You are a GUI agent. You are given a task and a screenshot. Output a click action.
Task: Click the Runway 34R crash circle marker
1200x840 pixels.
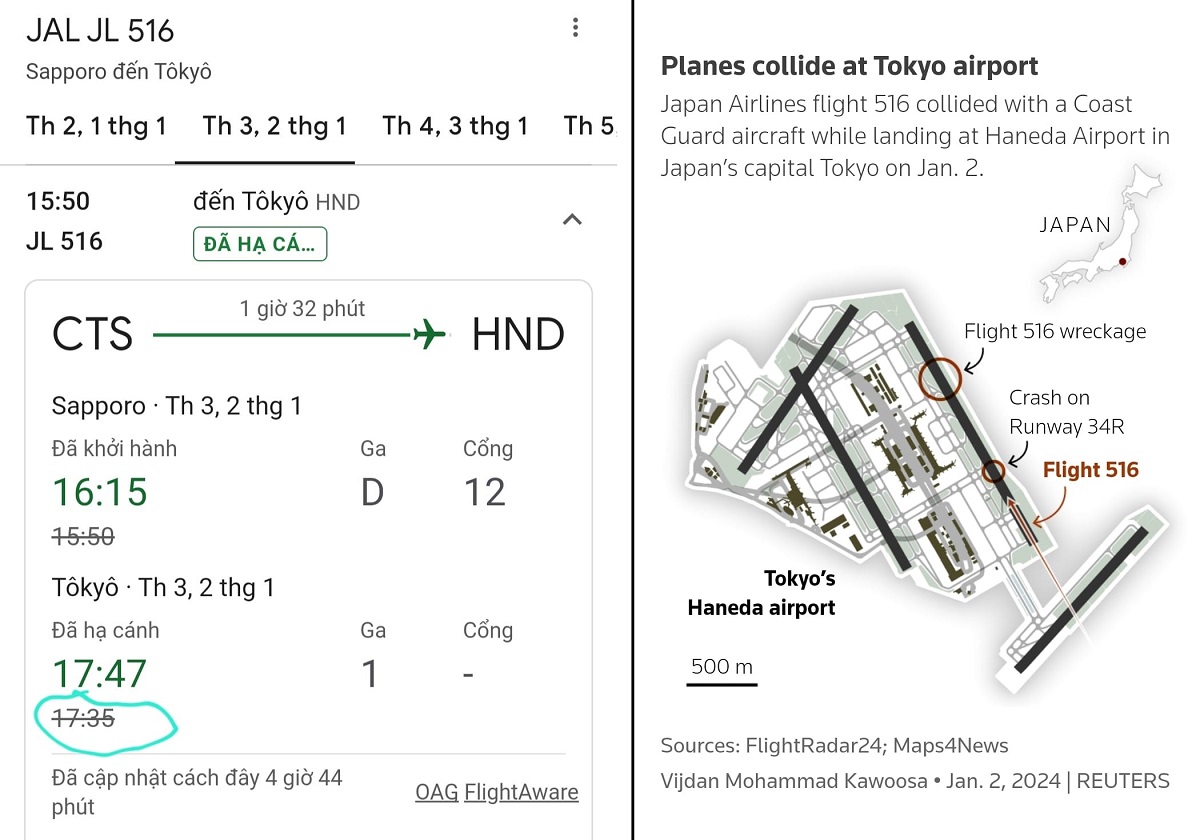pyautogui.click(x=994, y=472)
